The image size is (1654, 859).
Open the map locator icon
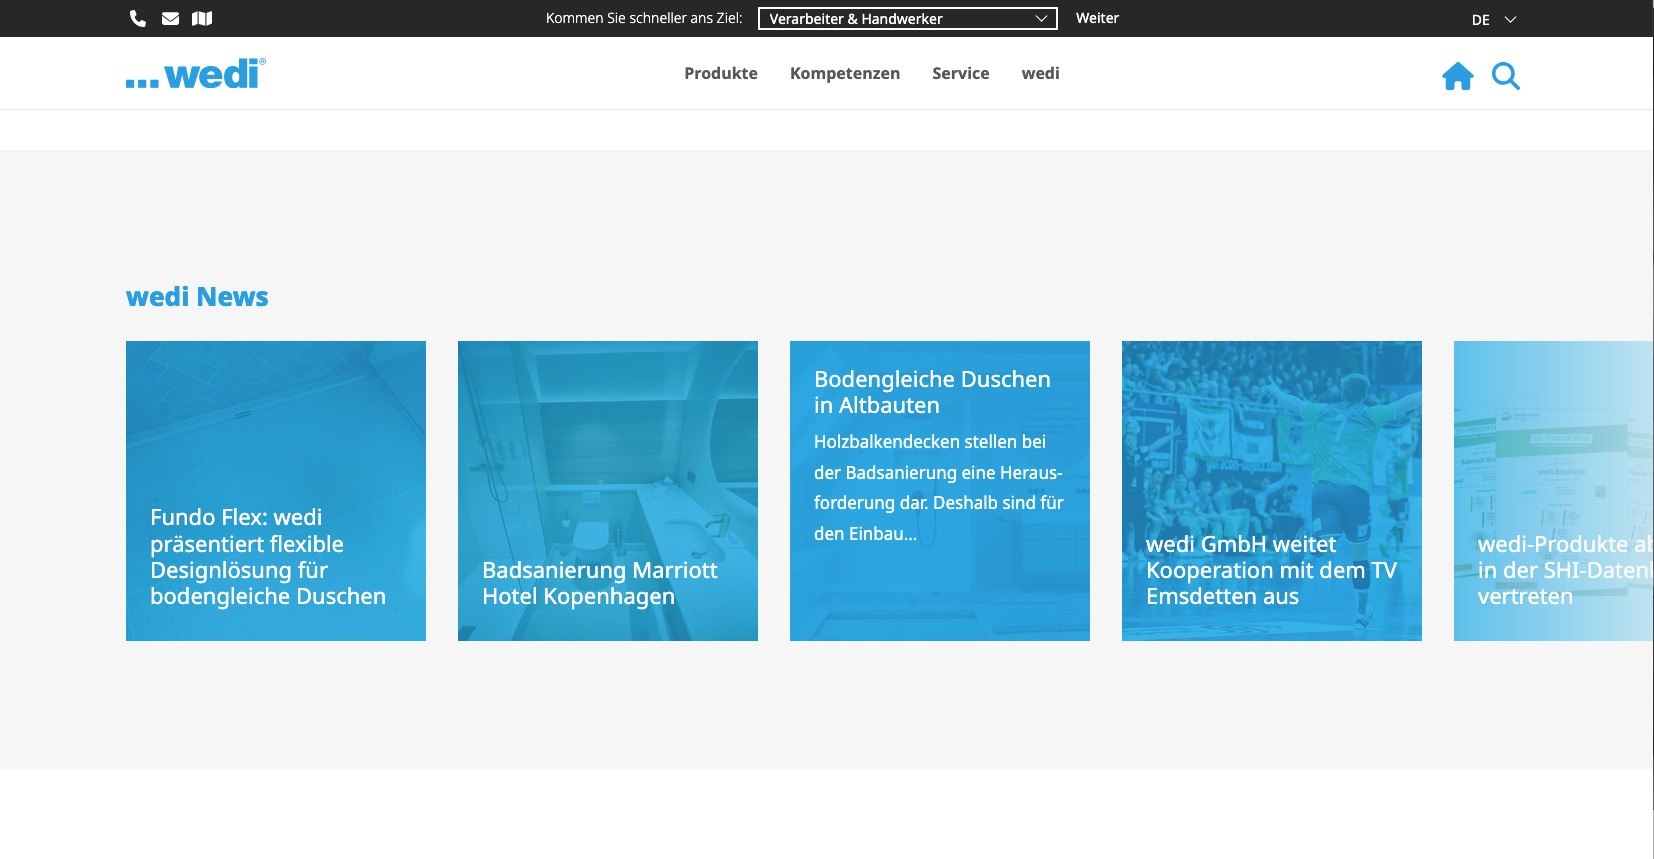coord(202,18)
